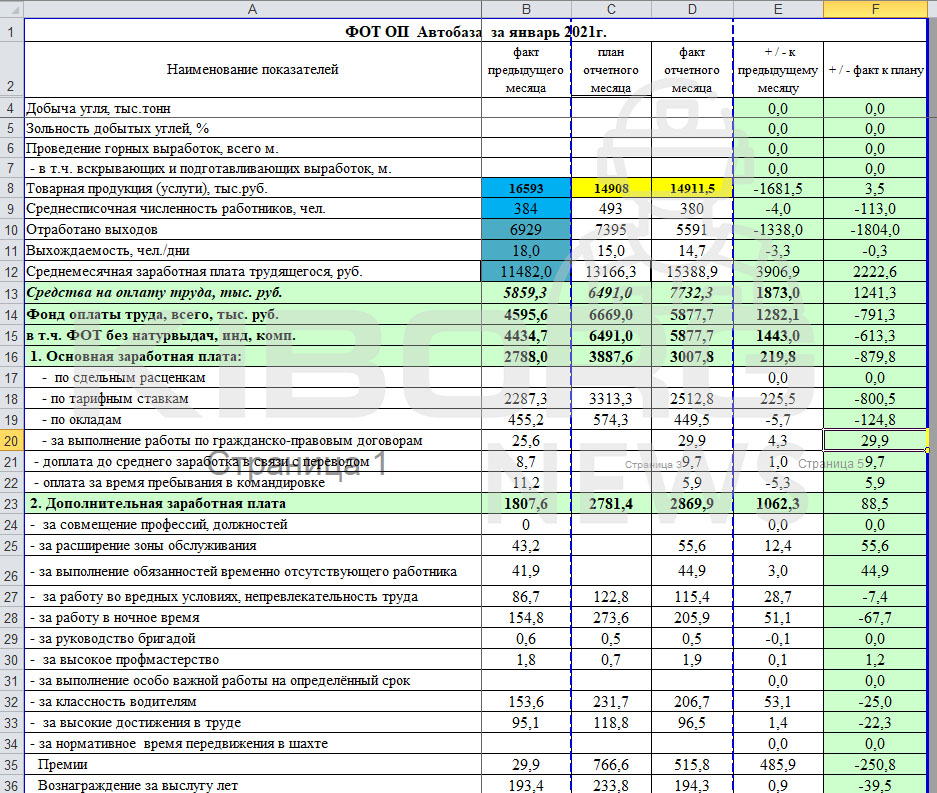The height and width of the screenshot is (793, 937).
Task: Click the value 766,6 in Премии row
Action: 611,764
